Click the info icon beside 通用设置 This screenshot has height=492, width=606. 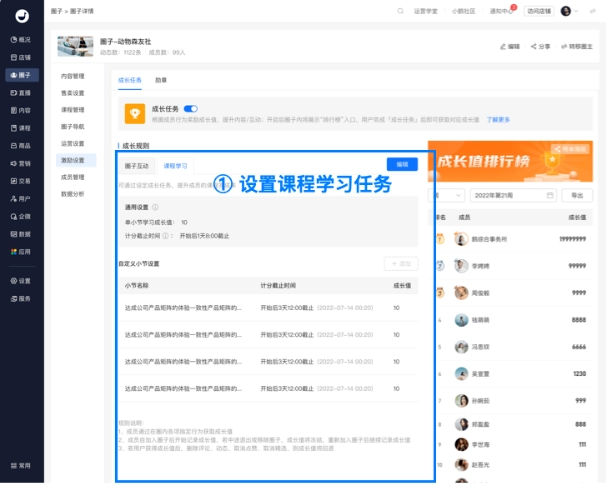pos(156,208)
